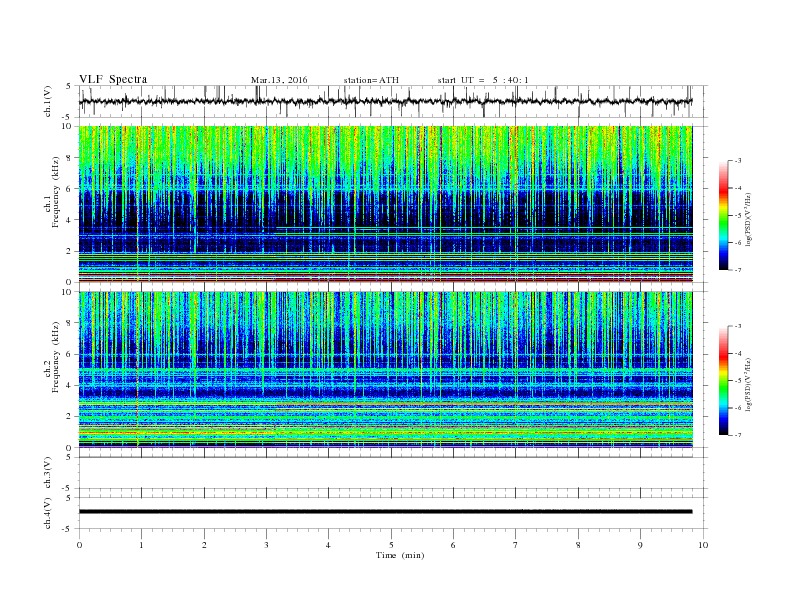Click the "8" kHz tick on ch.1 frequency axis

point(69,158)
